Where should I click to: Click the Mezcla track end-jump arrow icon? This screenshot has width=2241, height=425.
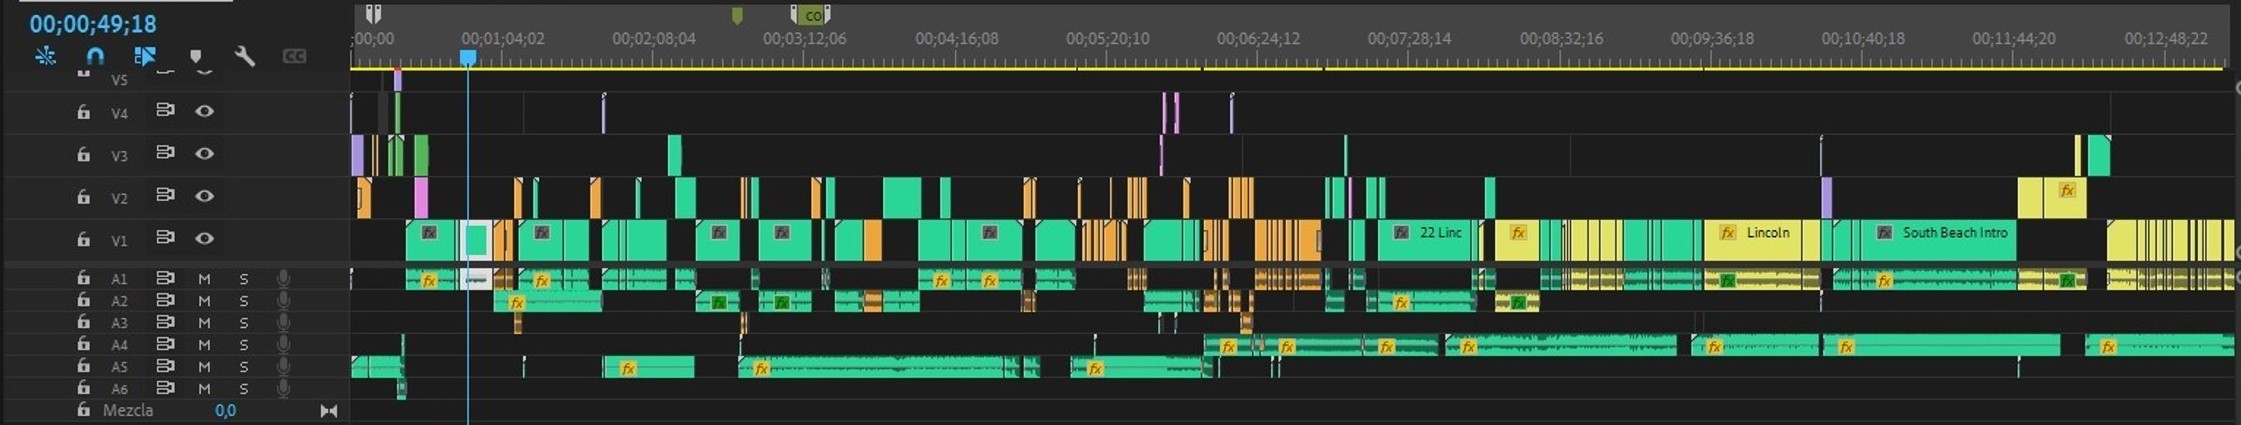click(x=328, y=411)
